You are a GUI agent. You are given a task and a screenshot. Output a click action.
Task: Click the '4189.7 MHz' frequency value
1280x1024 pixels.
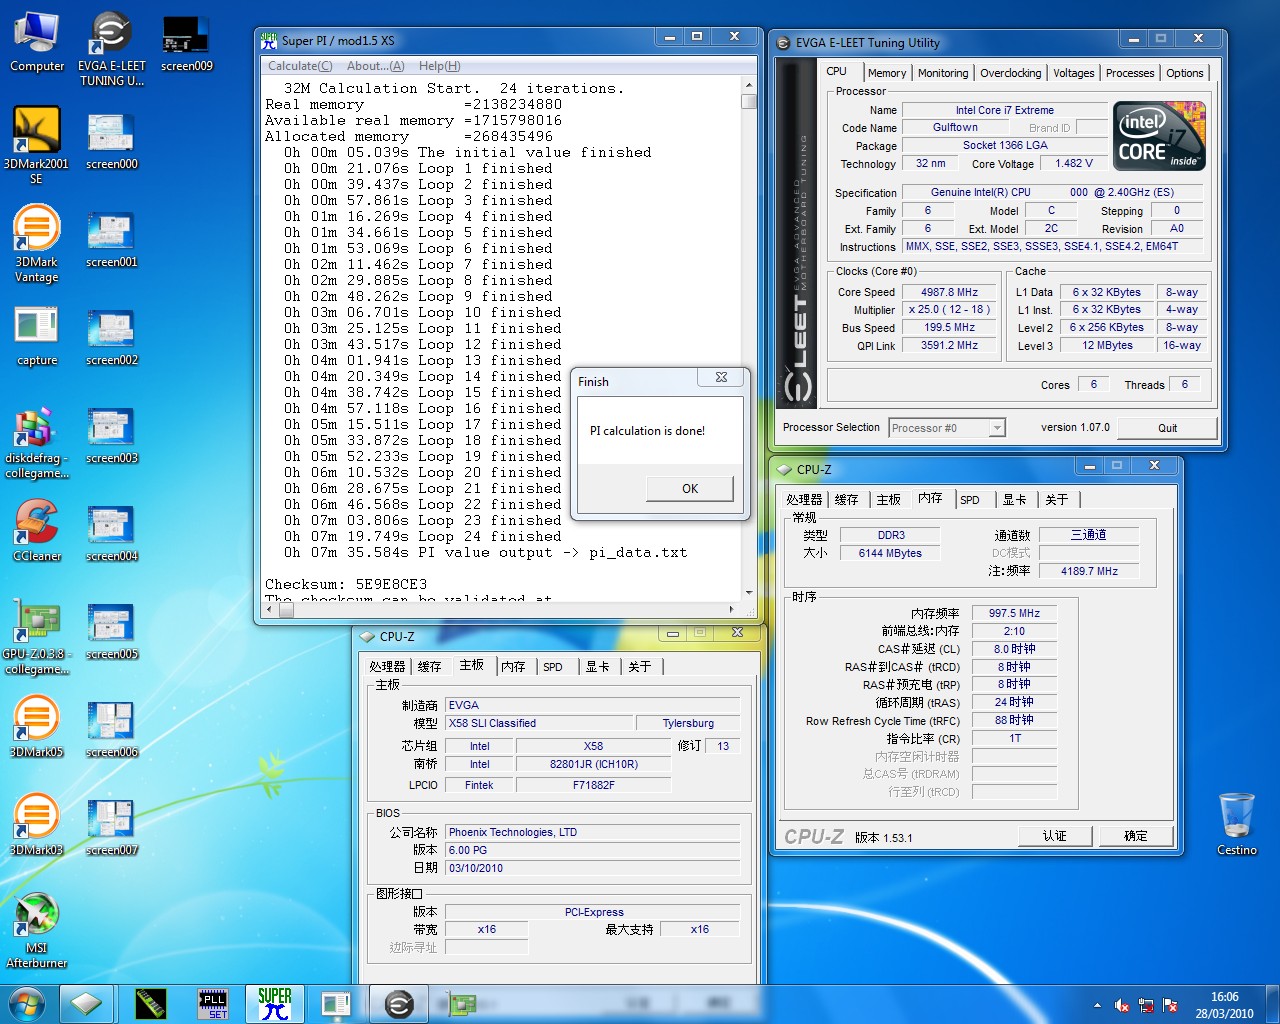pyautogui.click(x=1089, y=572)
